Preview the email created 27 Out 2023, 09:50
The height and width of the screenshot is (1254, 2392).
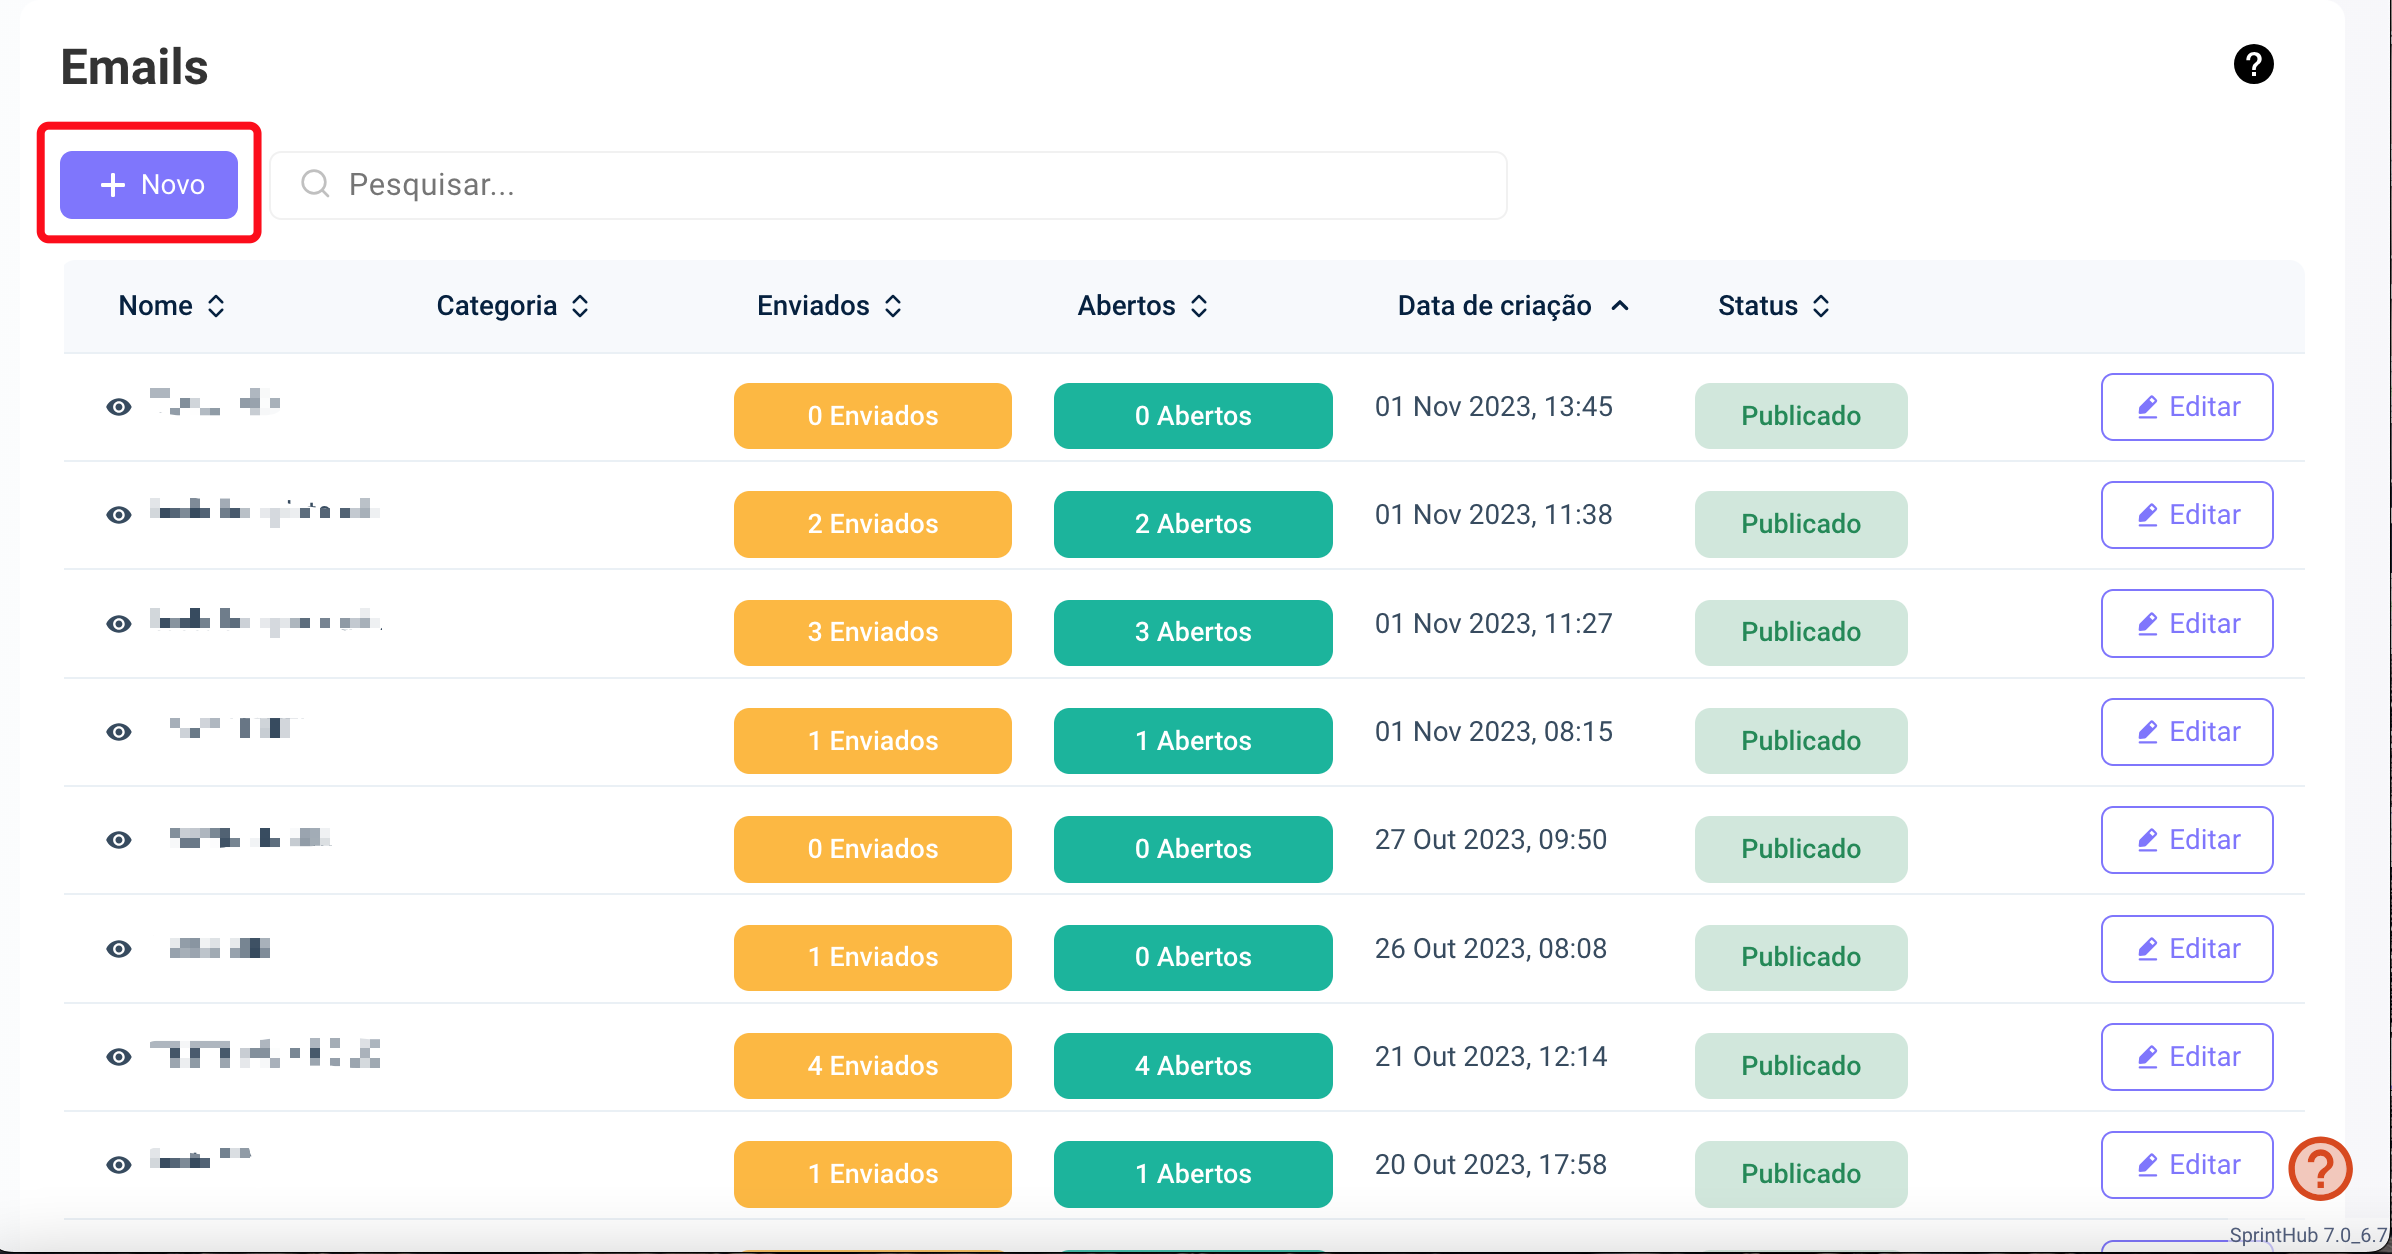(119, 840)
